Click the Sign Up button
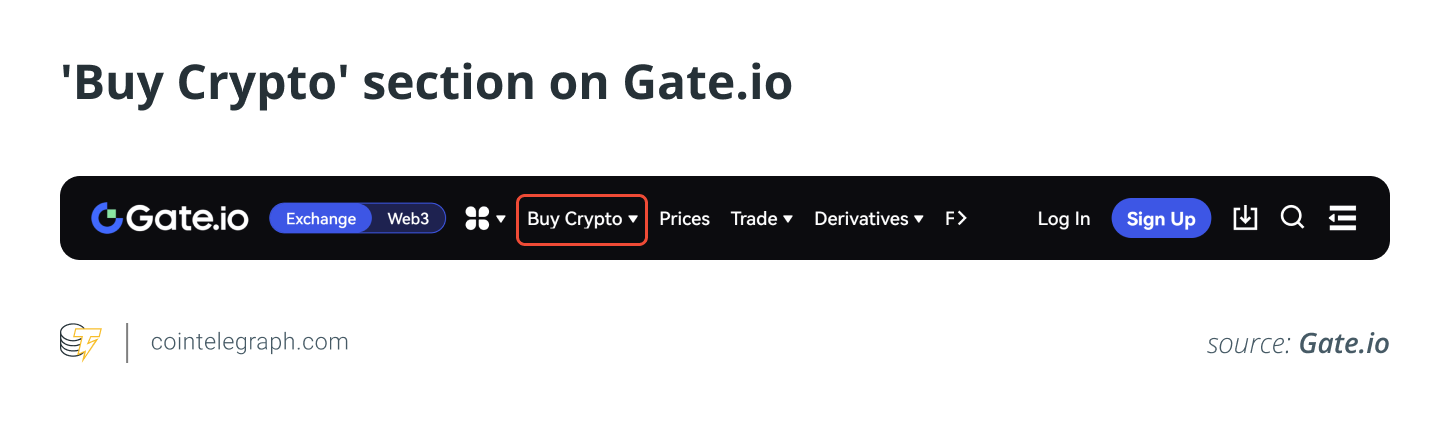The width and height of the screenshot is (1450, 423). point(1161,219)
